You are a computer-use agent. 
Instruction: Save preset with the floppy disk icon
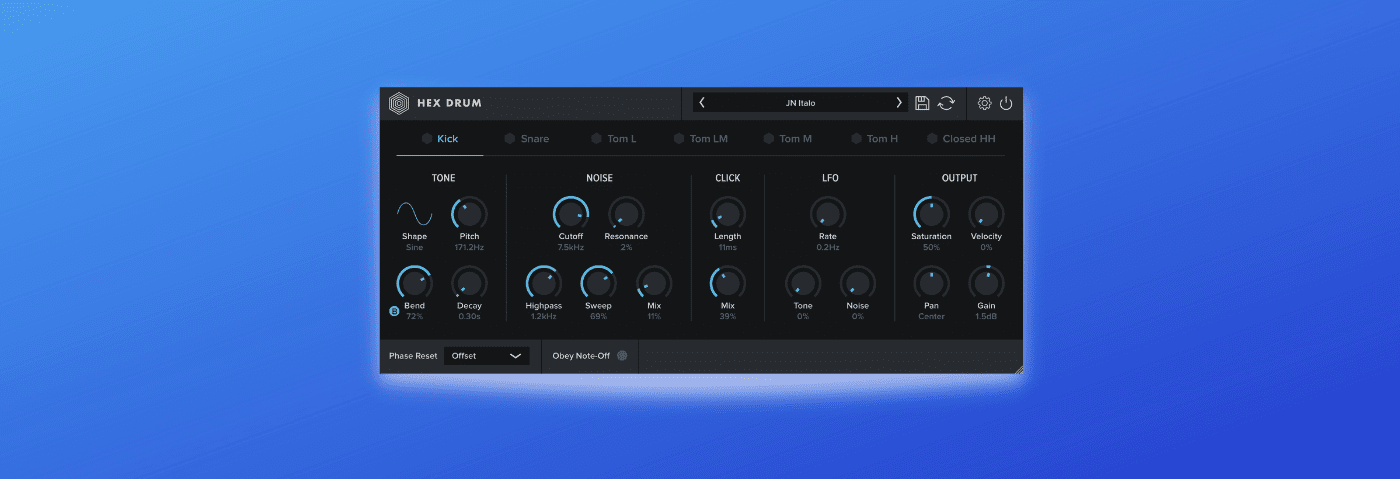click(x=922, y=103)
